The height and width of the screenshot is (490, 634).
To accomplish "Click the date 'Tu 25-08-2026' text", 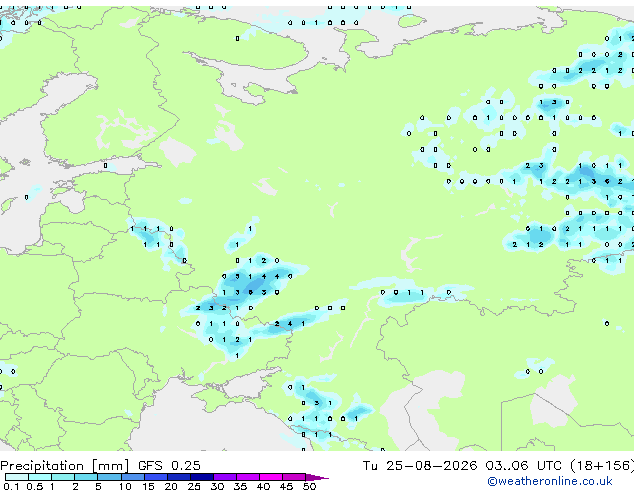I will (420, 466).
